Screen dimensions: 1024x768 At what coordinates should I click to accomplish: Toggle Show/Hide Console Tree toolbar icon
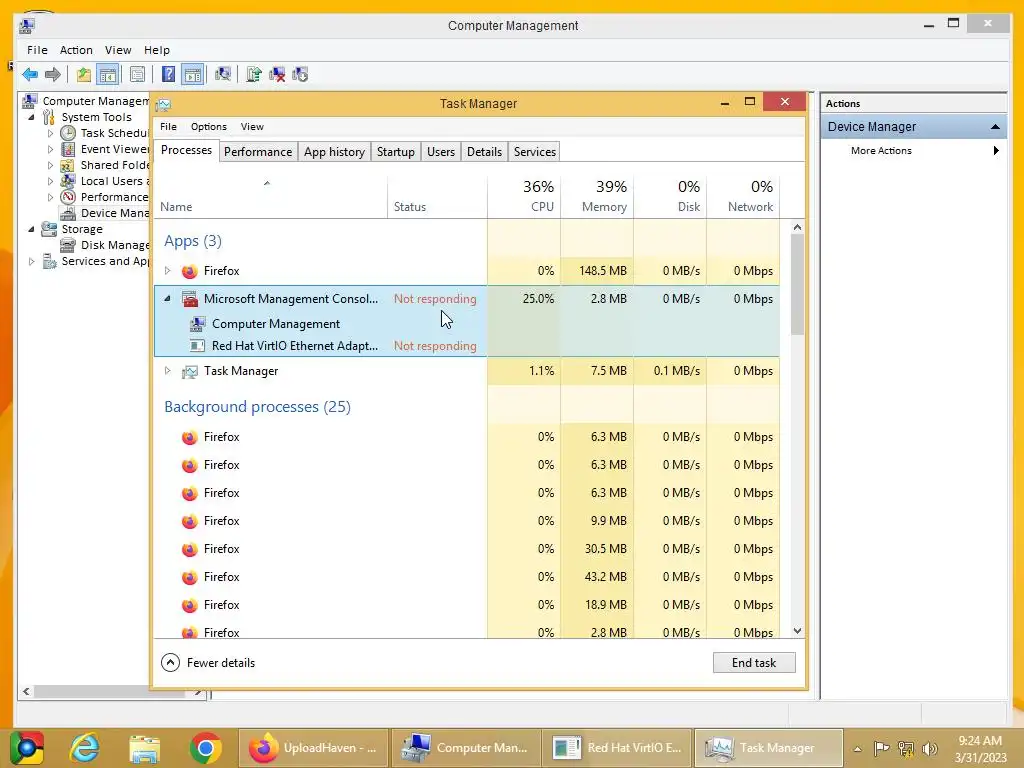pyautogui.click(x=107, y=74)
